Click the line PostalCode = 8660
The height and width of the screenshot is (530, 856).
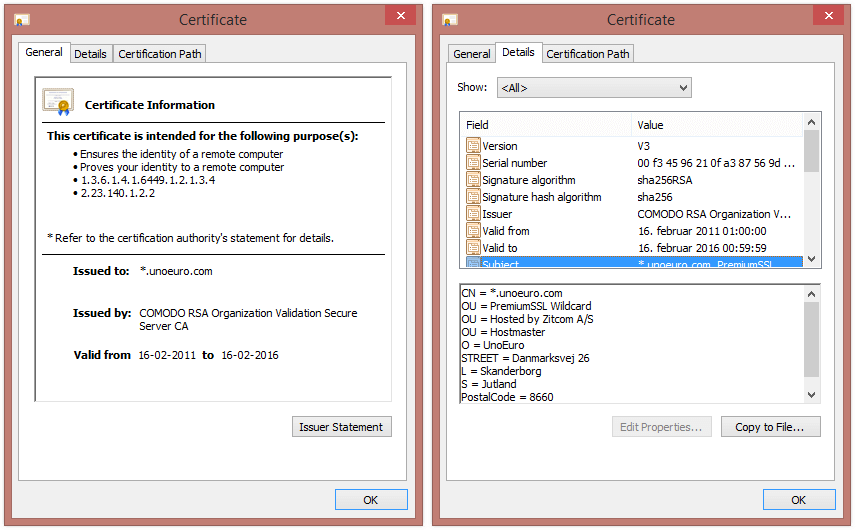[507, 397]
